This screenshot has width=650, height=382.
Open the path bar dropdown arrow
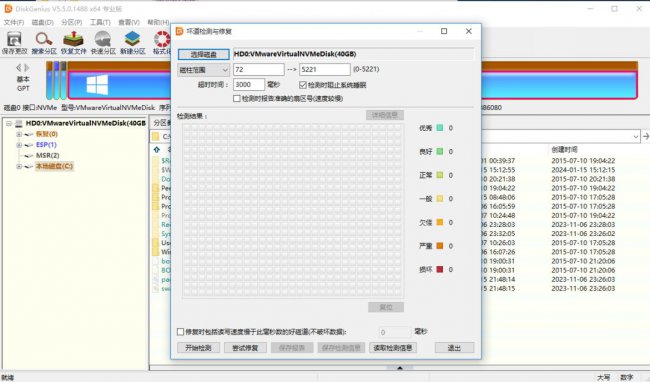[x=636, y=136]
